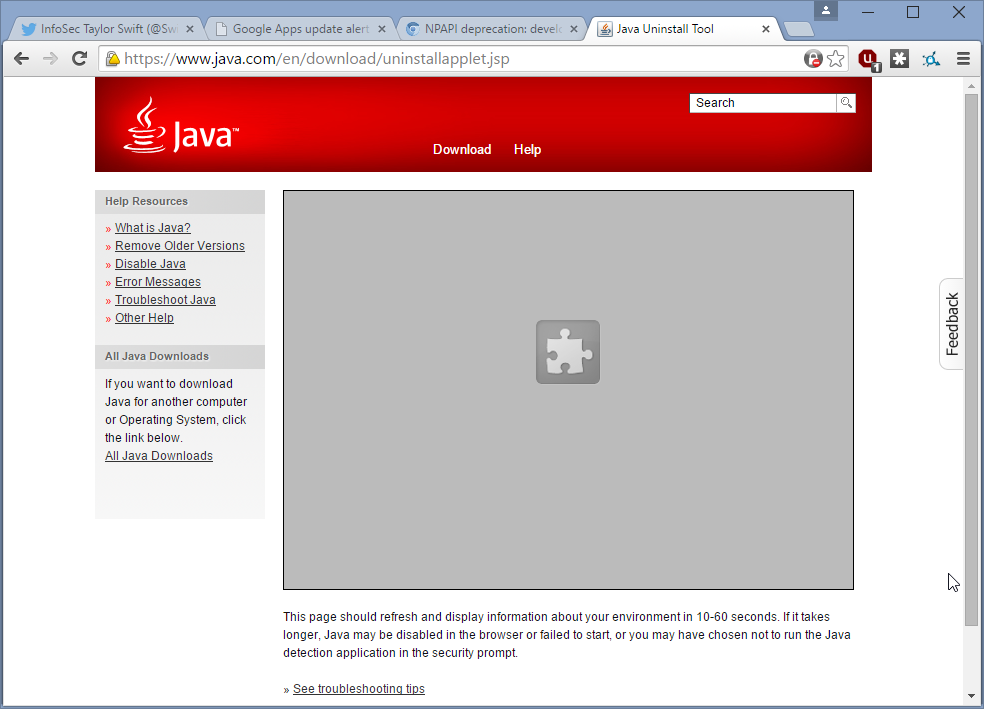Screen dimensions: 984x709
Task: Close the Java Uninstall Tool tab
Action: [x=766, y=29]
